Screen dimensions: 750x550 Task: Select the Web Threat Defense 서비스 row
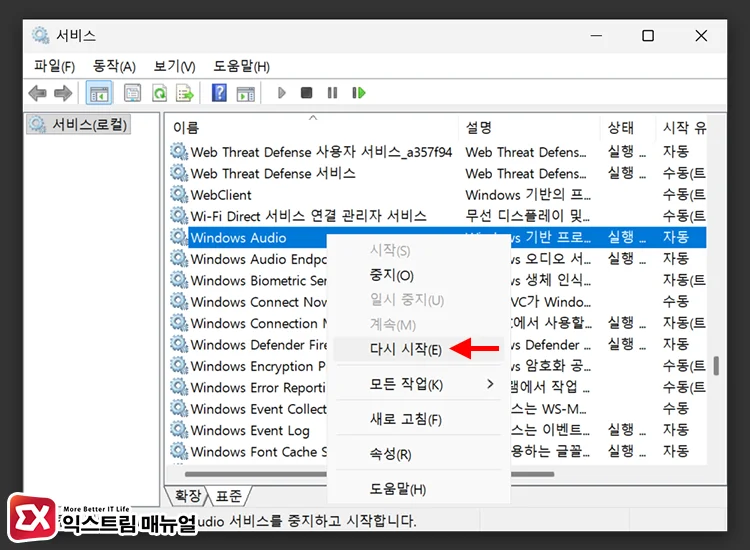[273, 173]
